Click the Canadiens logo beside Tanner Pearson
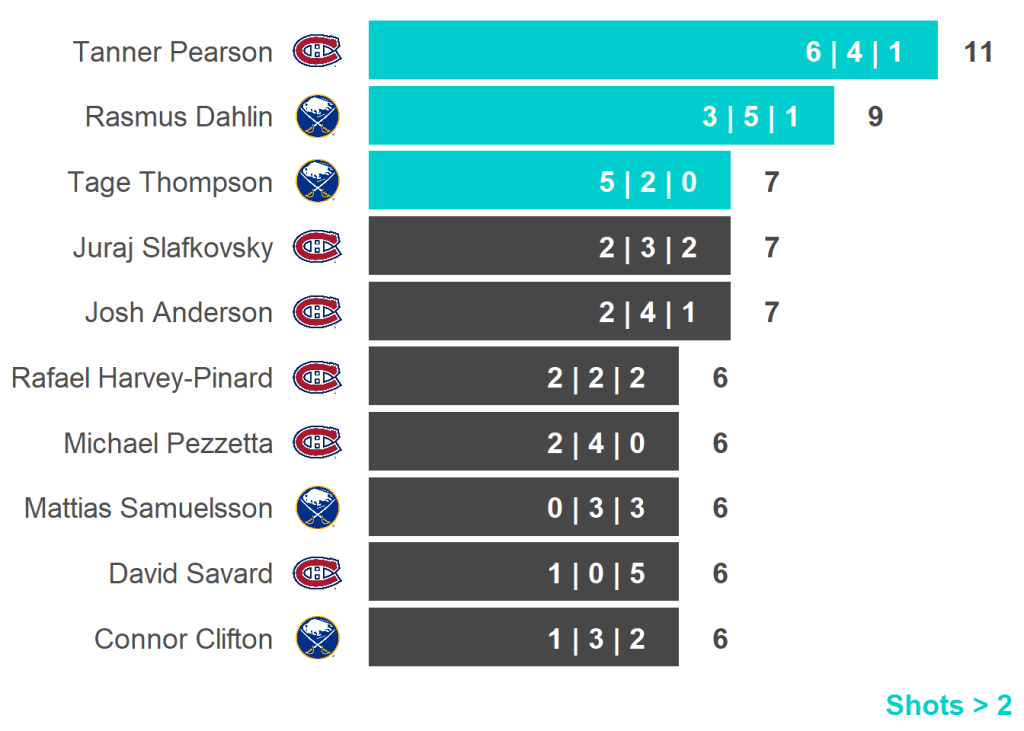This screenshot has height=731, width=1024. [317, 51]
